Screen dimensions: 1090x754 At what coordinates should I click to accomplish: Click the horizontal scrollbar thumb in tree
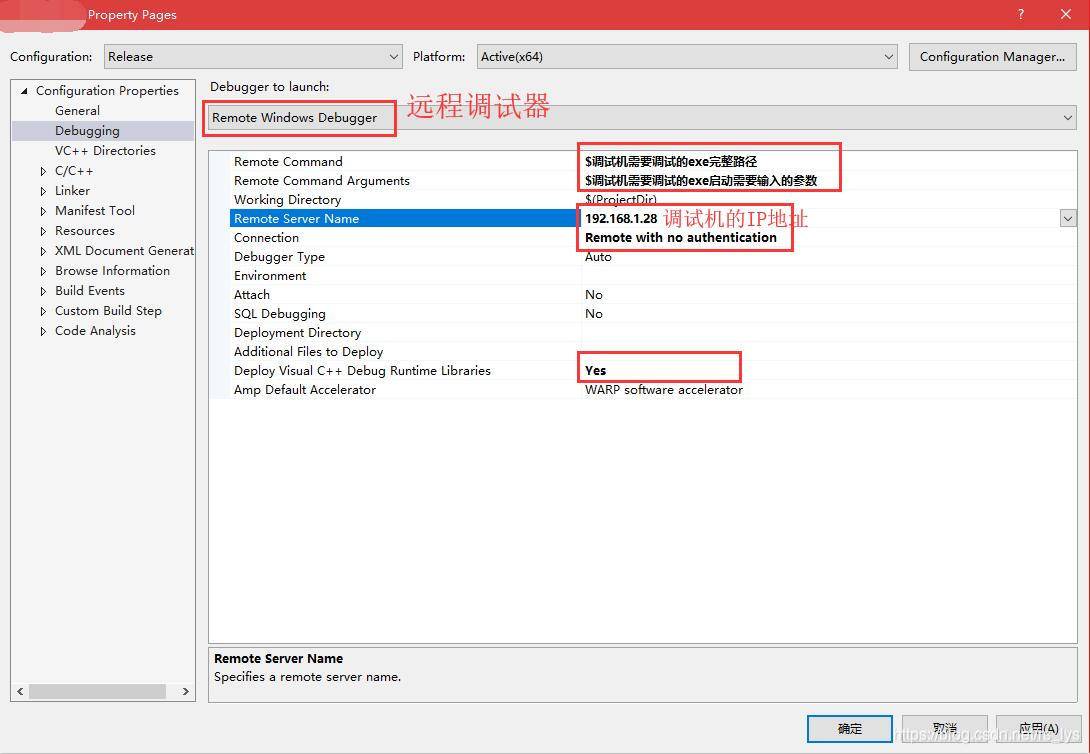coord(97,691)
